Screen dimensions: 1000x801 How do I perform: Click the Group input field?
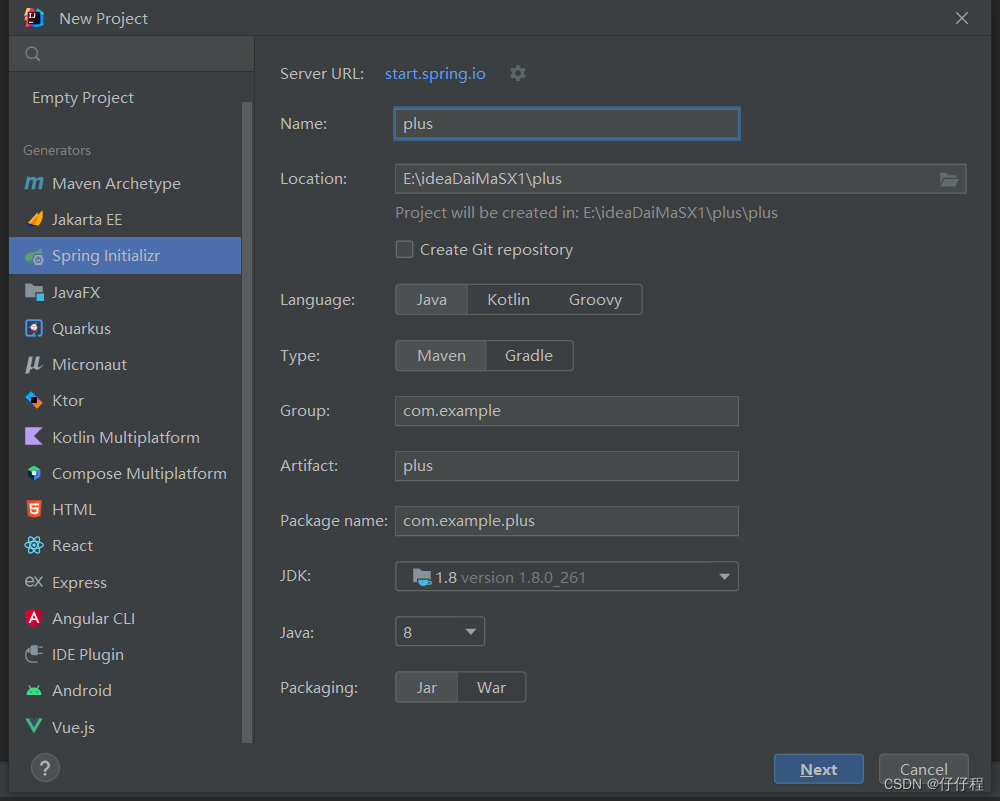coord(567,411)
